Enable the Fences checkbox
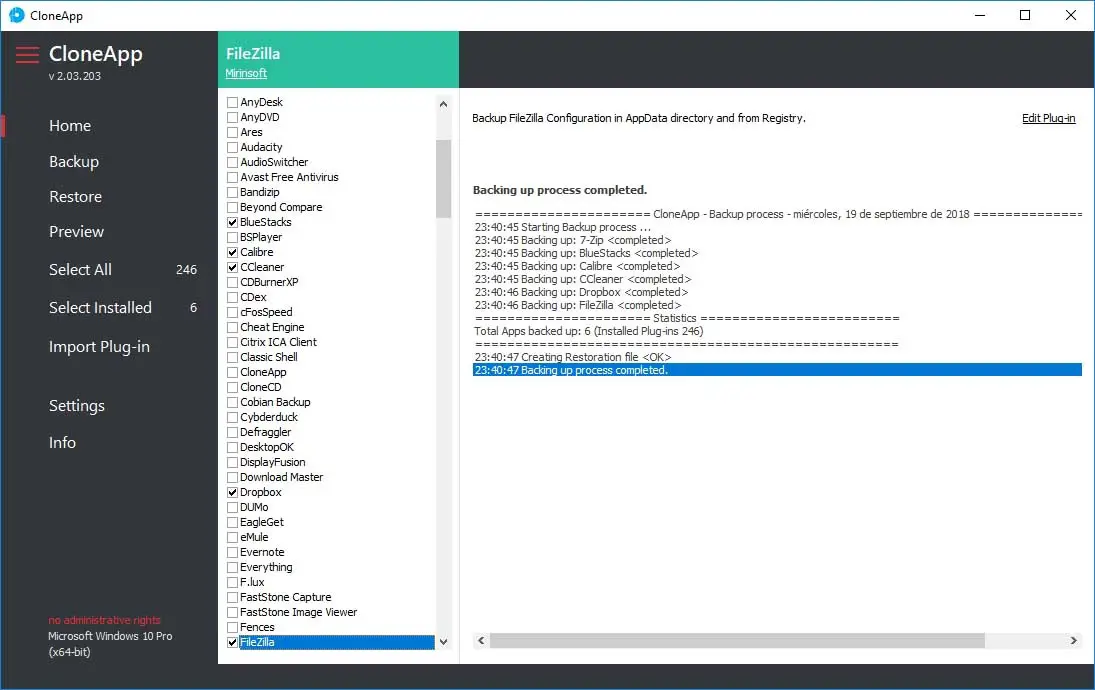 point(233,628)
